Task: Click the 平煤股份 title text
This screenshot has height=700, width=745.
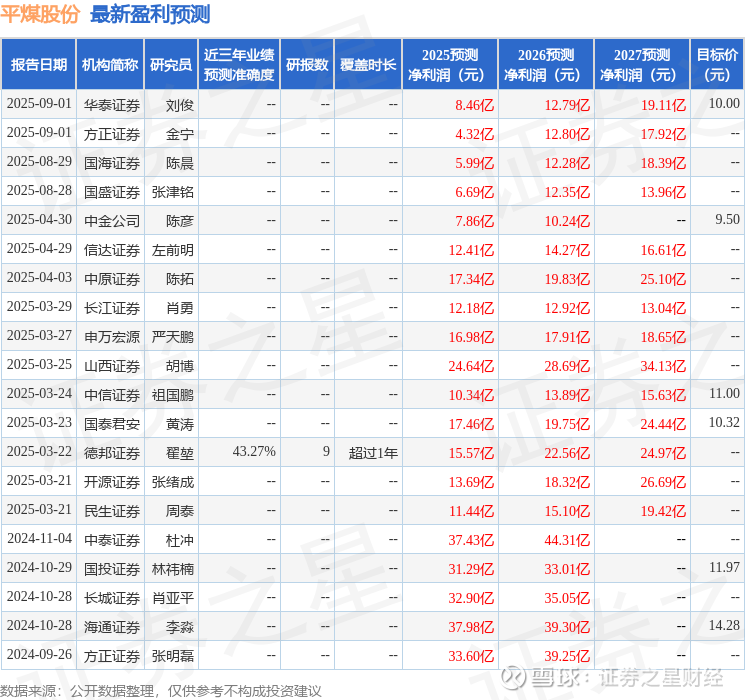Action: click(40, 14)
